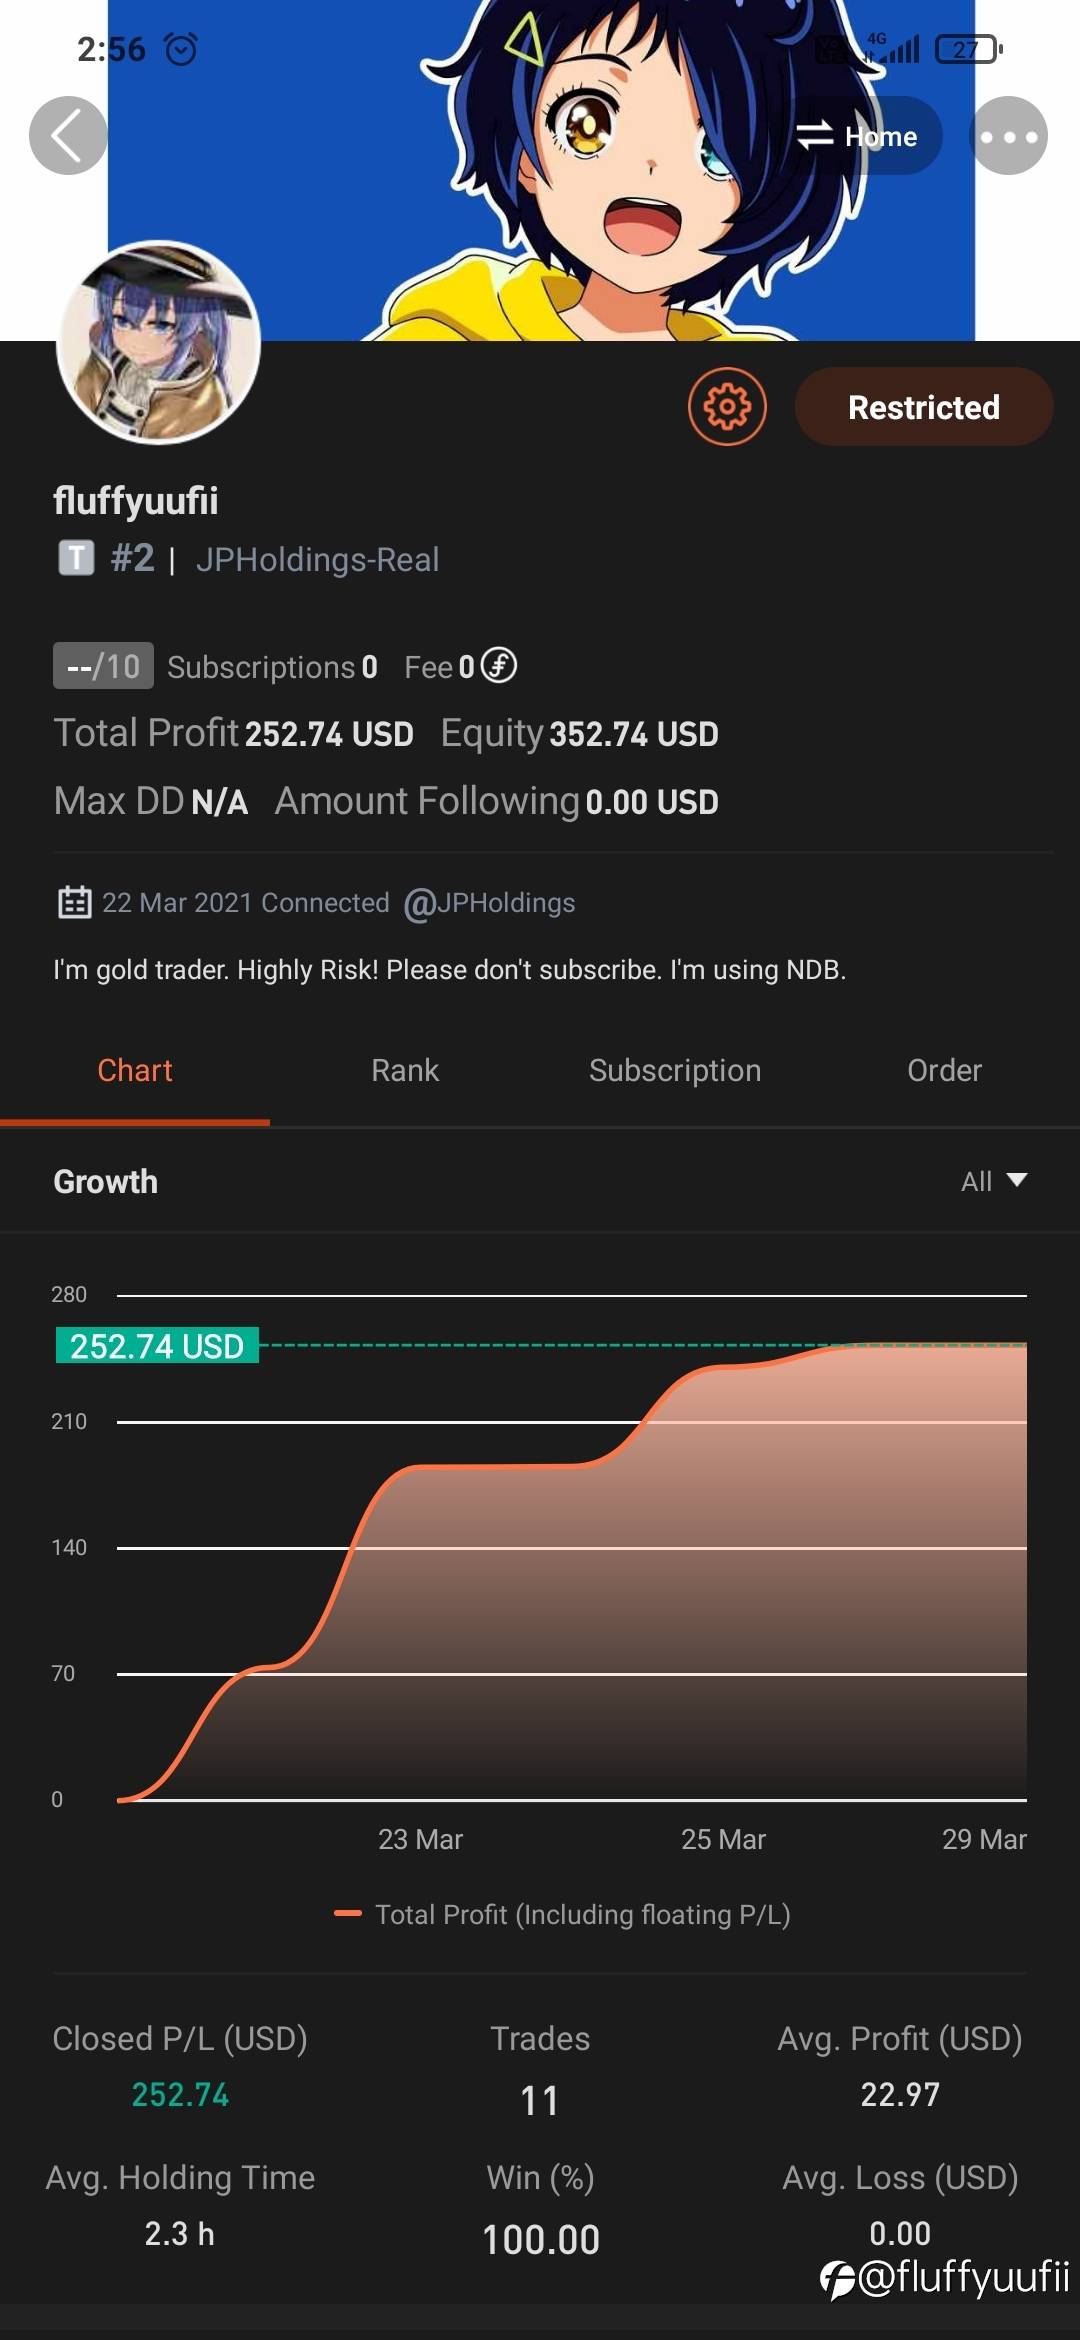
Task: Tap the fee coin icon
Action: (x=499, y=665)
